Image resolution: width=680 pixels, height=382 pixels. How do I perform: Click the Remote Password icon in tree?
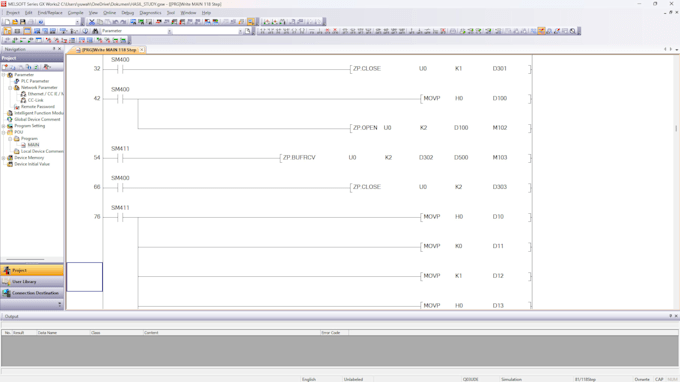[x=17, y=107]
